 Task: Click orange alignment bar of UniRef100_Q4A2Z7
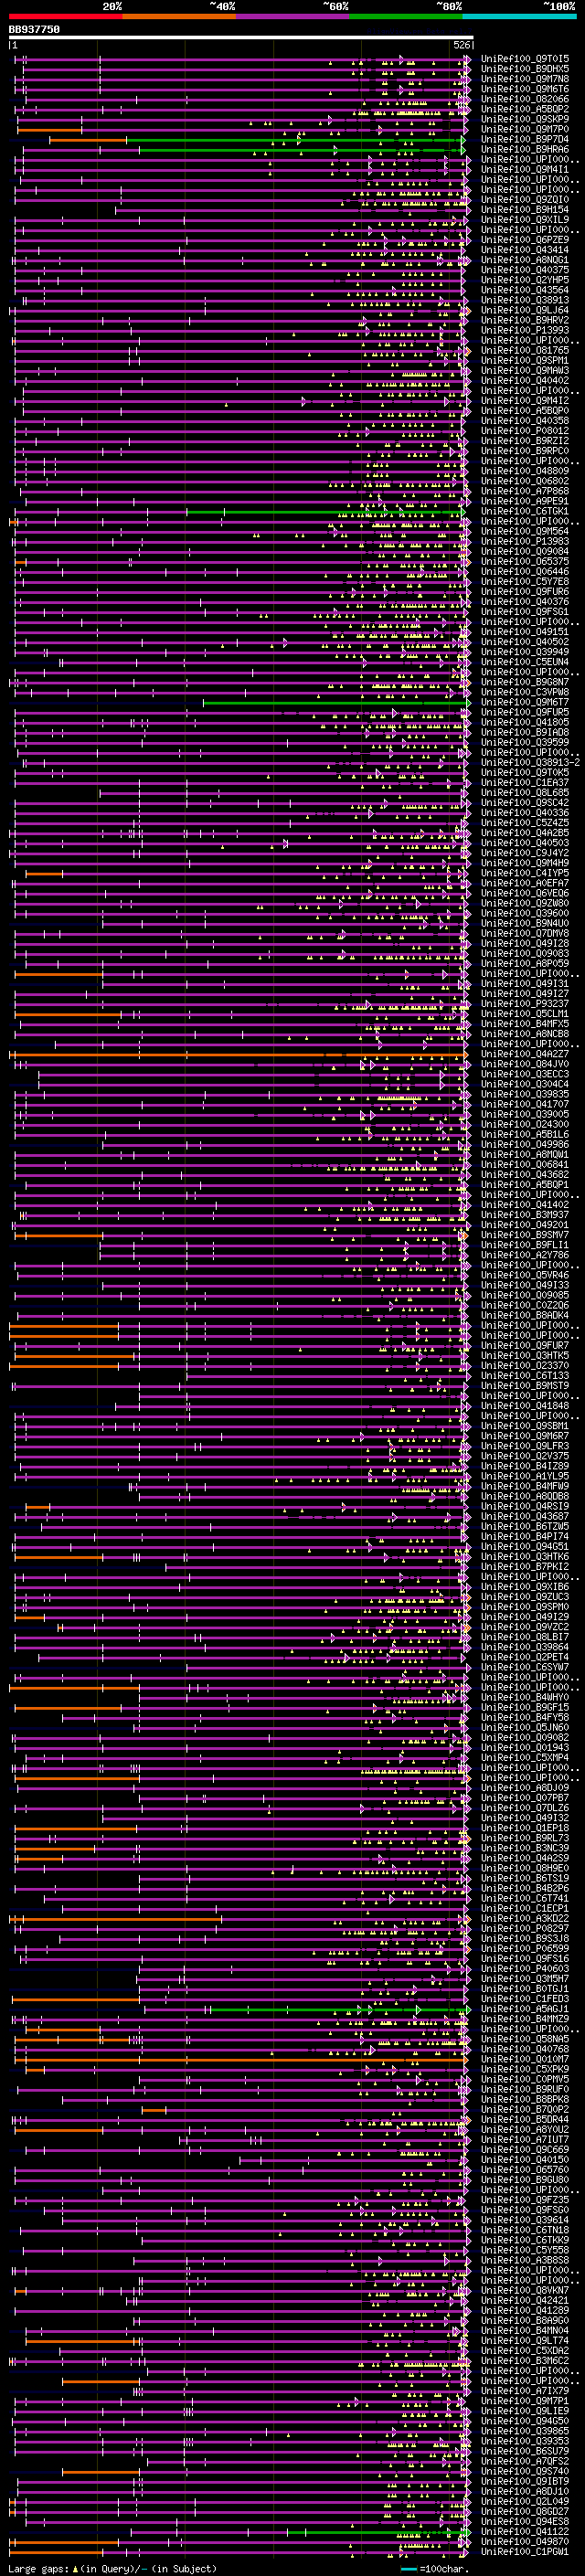238,1055
